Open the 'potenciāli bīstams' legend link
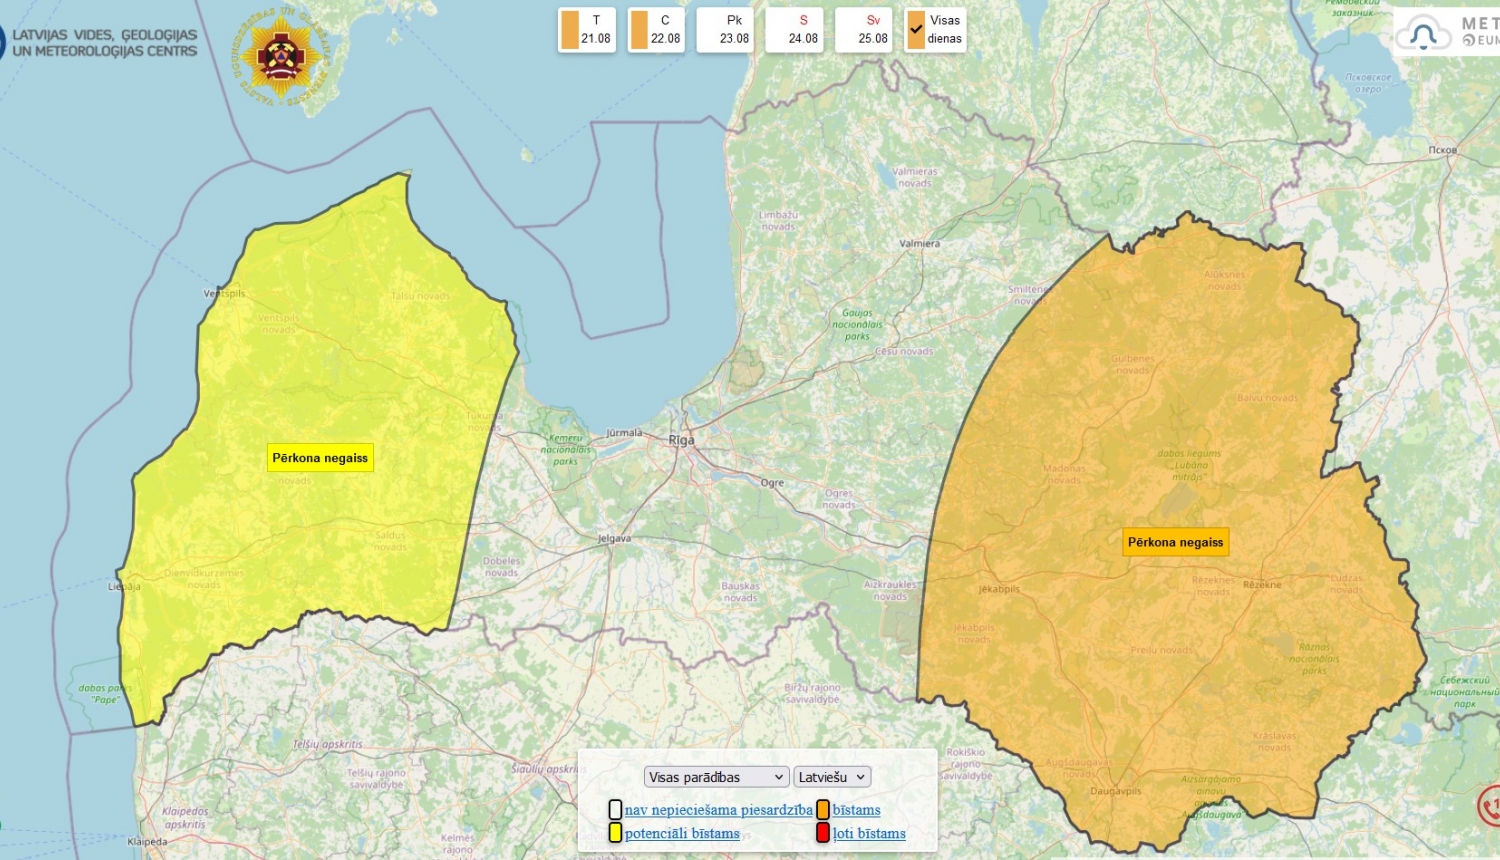The height and width of the screenshot is (860, 1500). (x=682, y=833)
